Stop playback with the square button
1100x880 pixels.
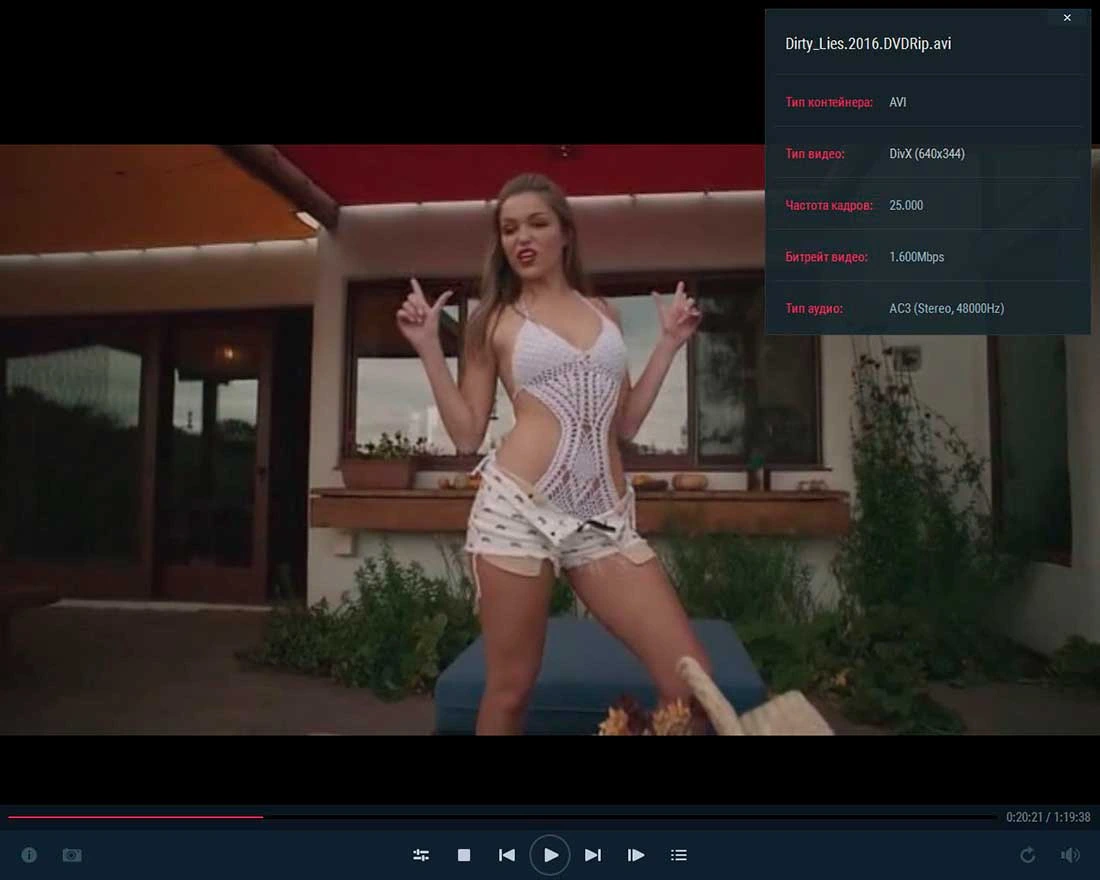[464, 855]
